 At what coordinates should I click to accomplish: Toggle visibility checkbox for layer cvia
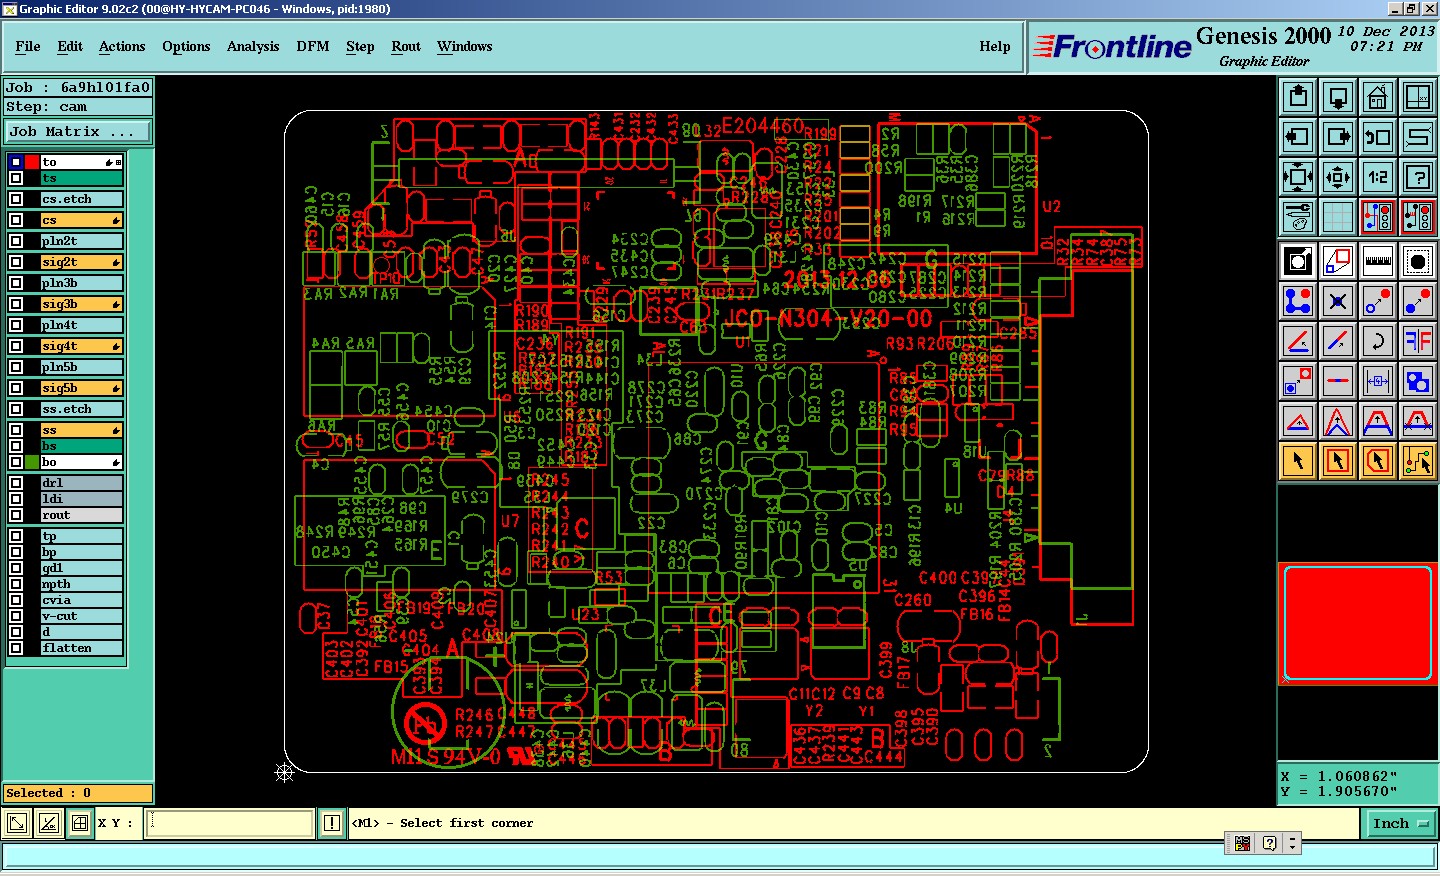point(16,600)
